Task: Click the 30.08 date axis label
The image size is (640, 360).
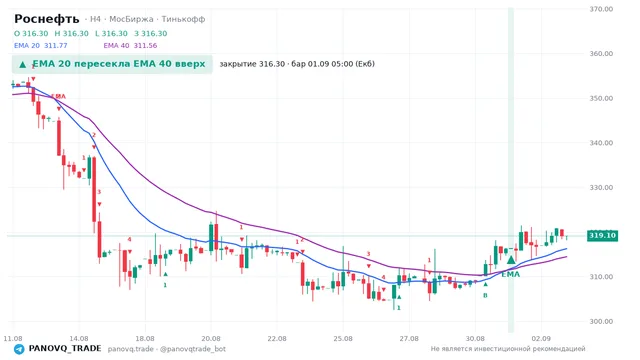Action: [x=475, y=338]
